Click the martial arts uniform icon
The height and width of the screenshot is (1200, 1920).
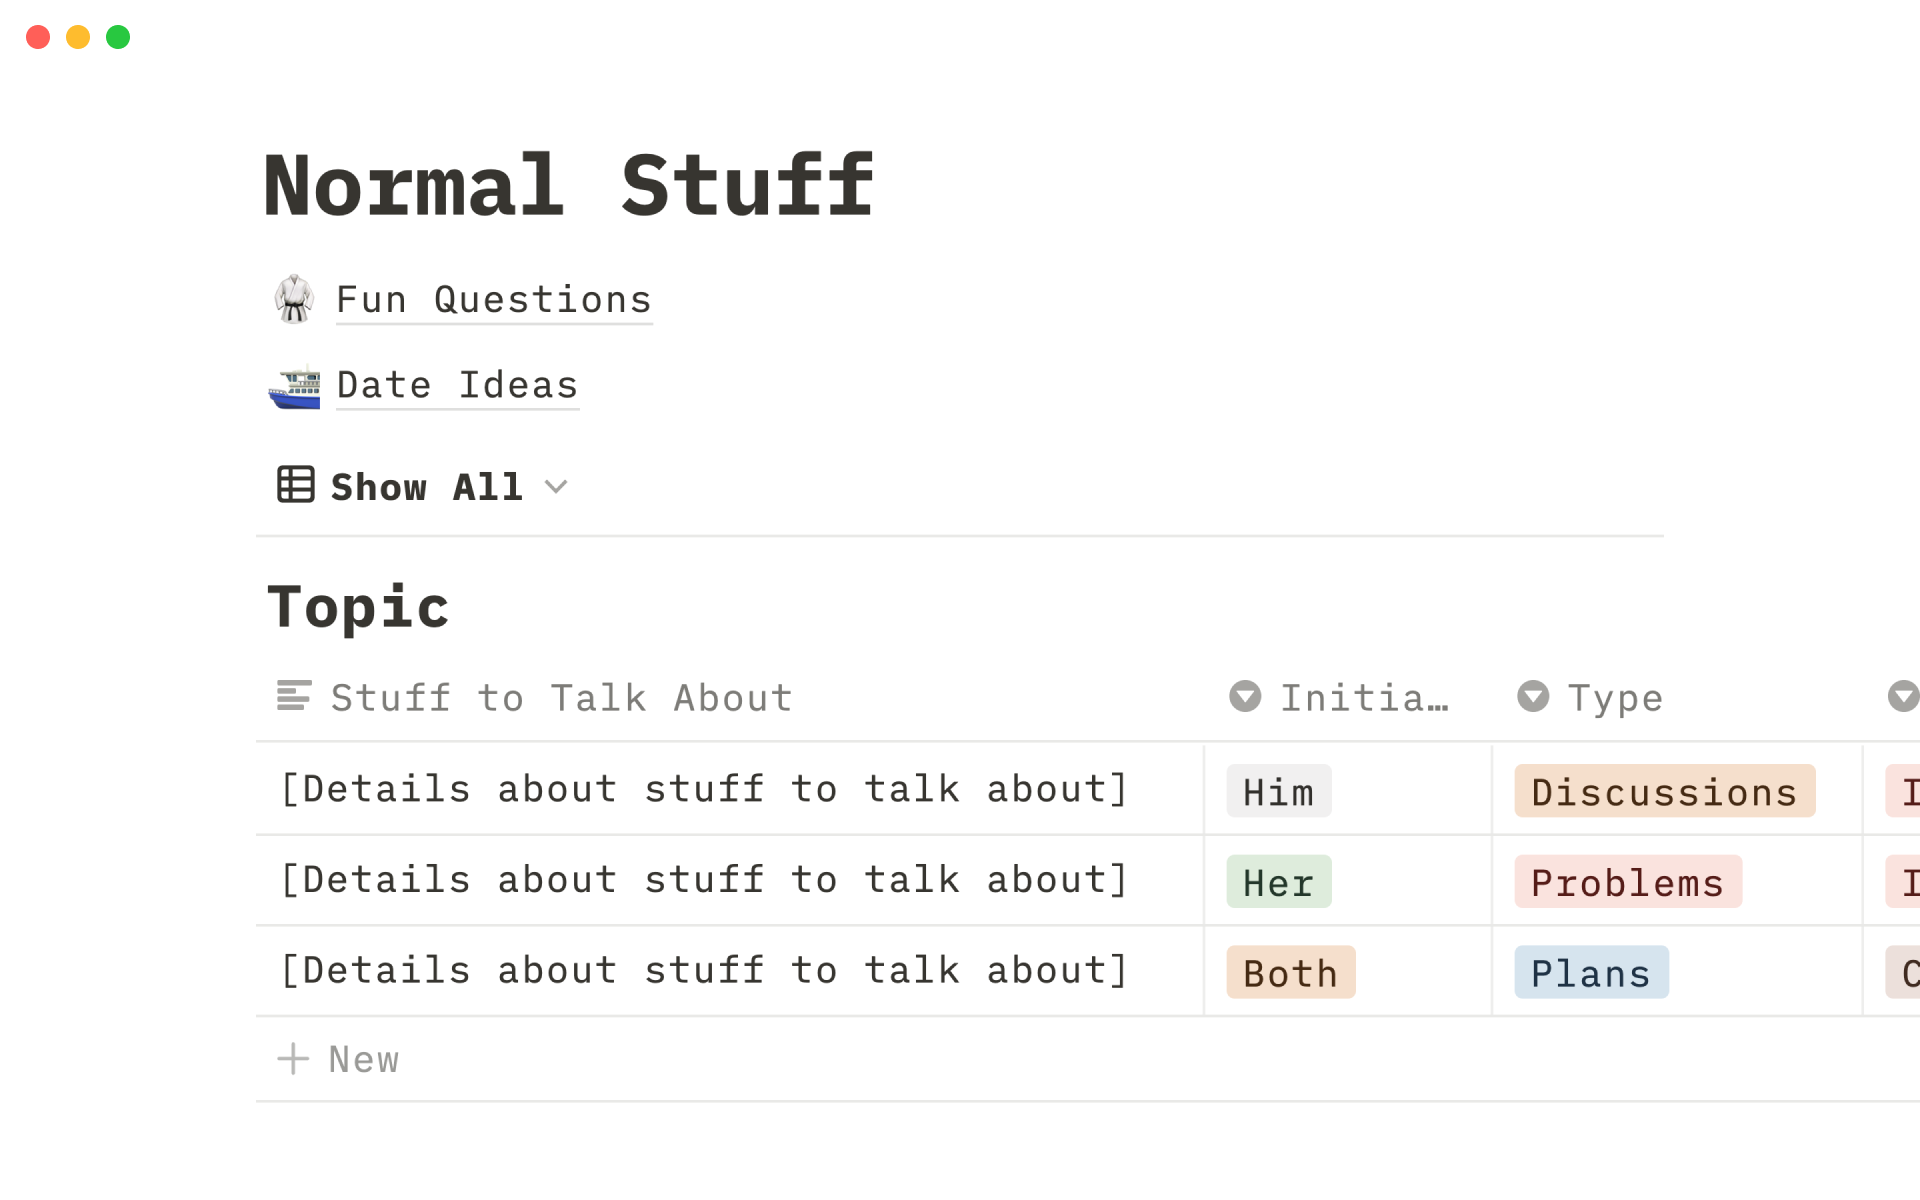(x=294, y=299)
